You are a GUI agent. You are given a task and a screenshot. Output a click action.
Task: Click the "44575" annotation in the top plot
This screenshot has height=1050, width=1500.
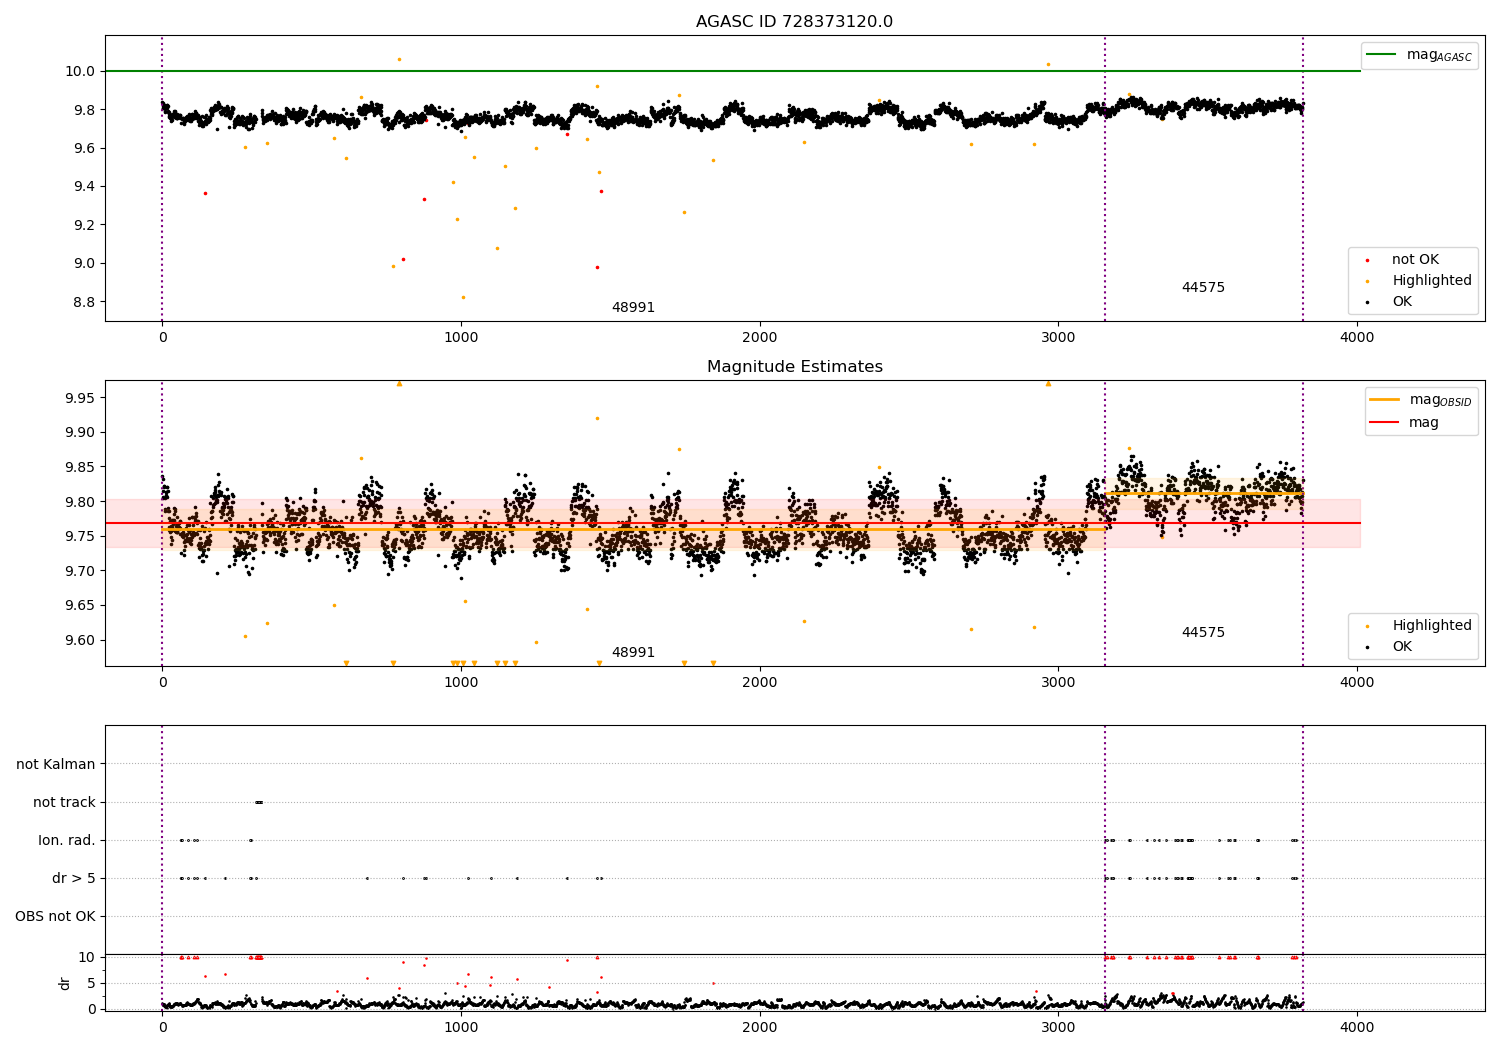click(1203, 288)
